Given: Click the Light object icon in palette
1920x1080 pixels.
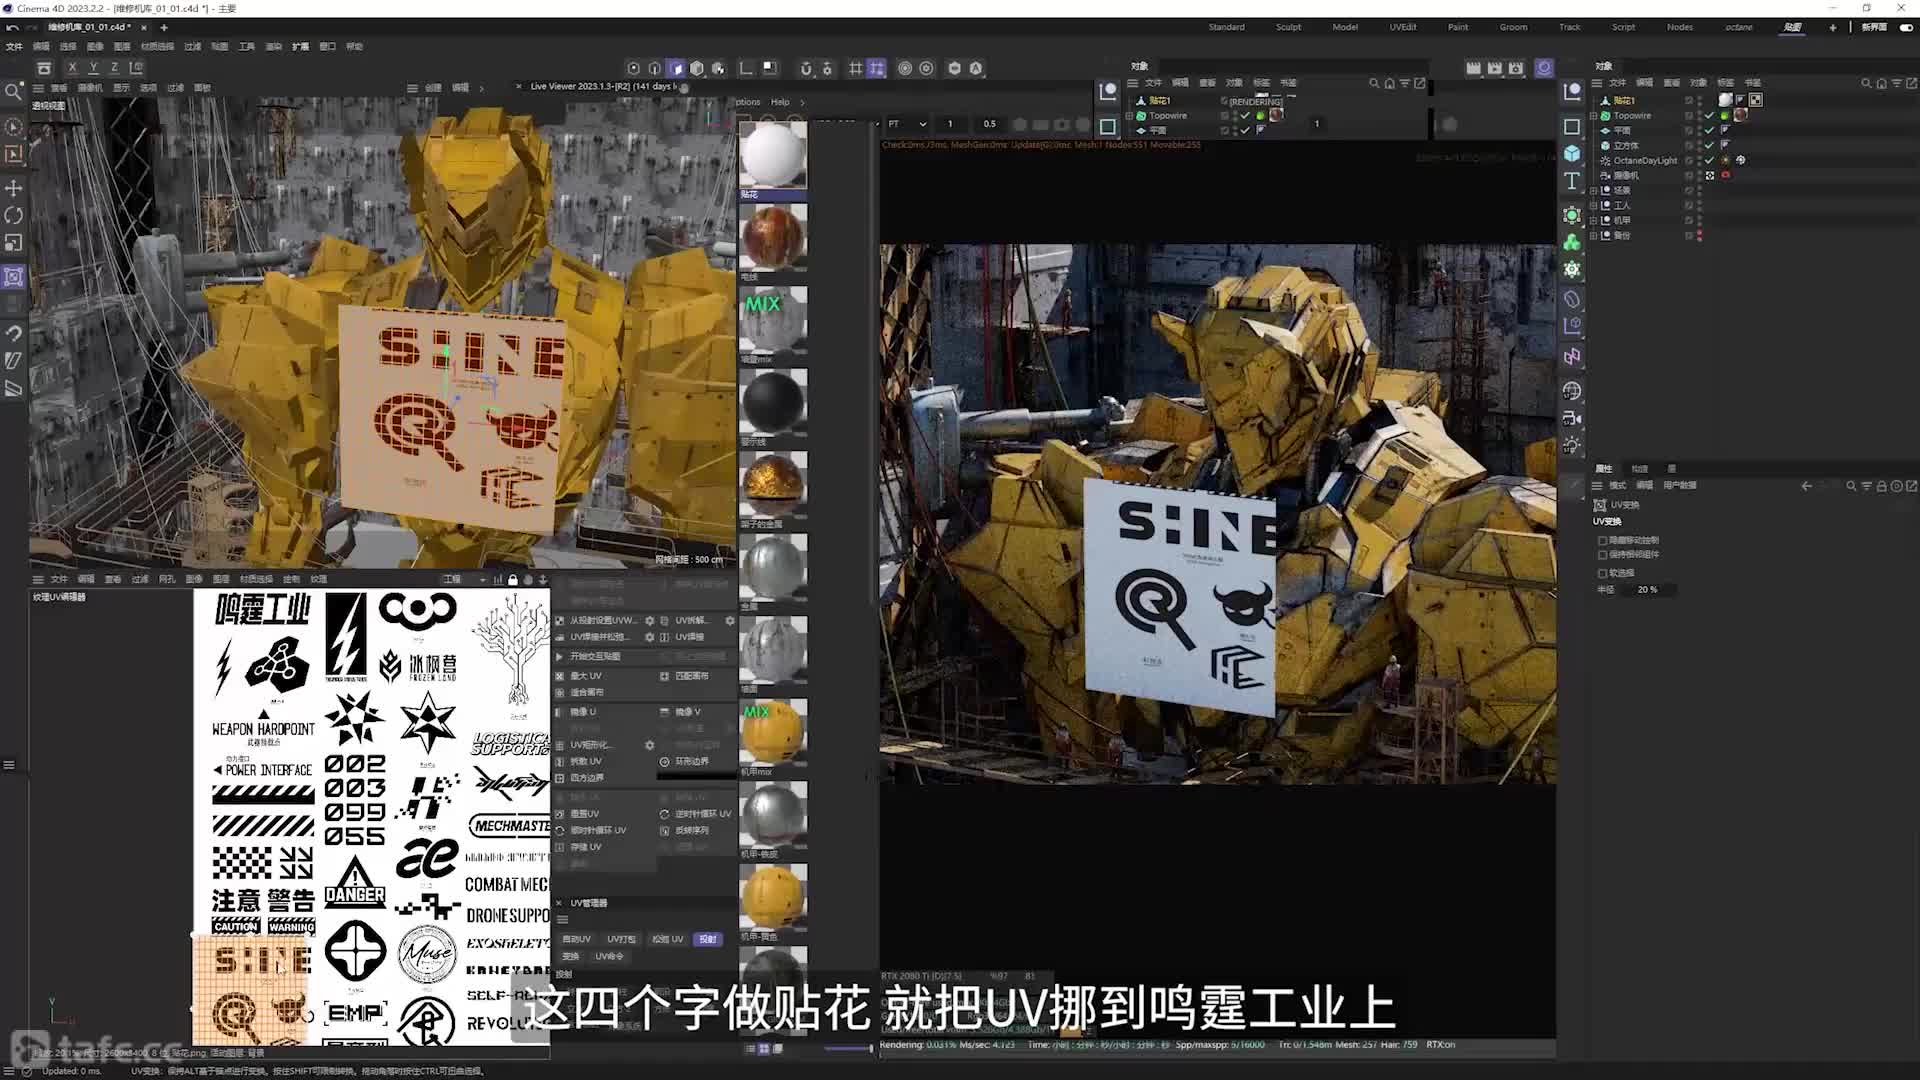Looking at the screenshot, I should coord(1572,446).
